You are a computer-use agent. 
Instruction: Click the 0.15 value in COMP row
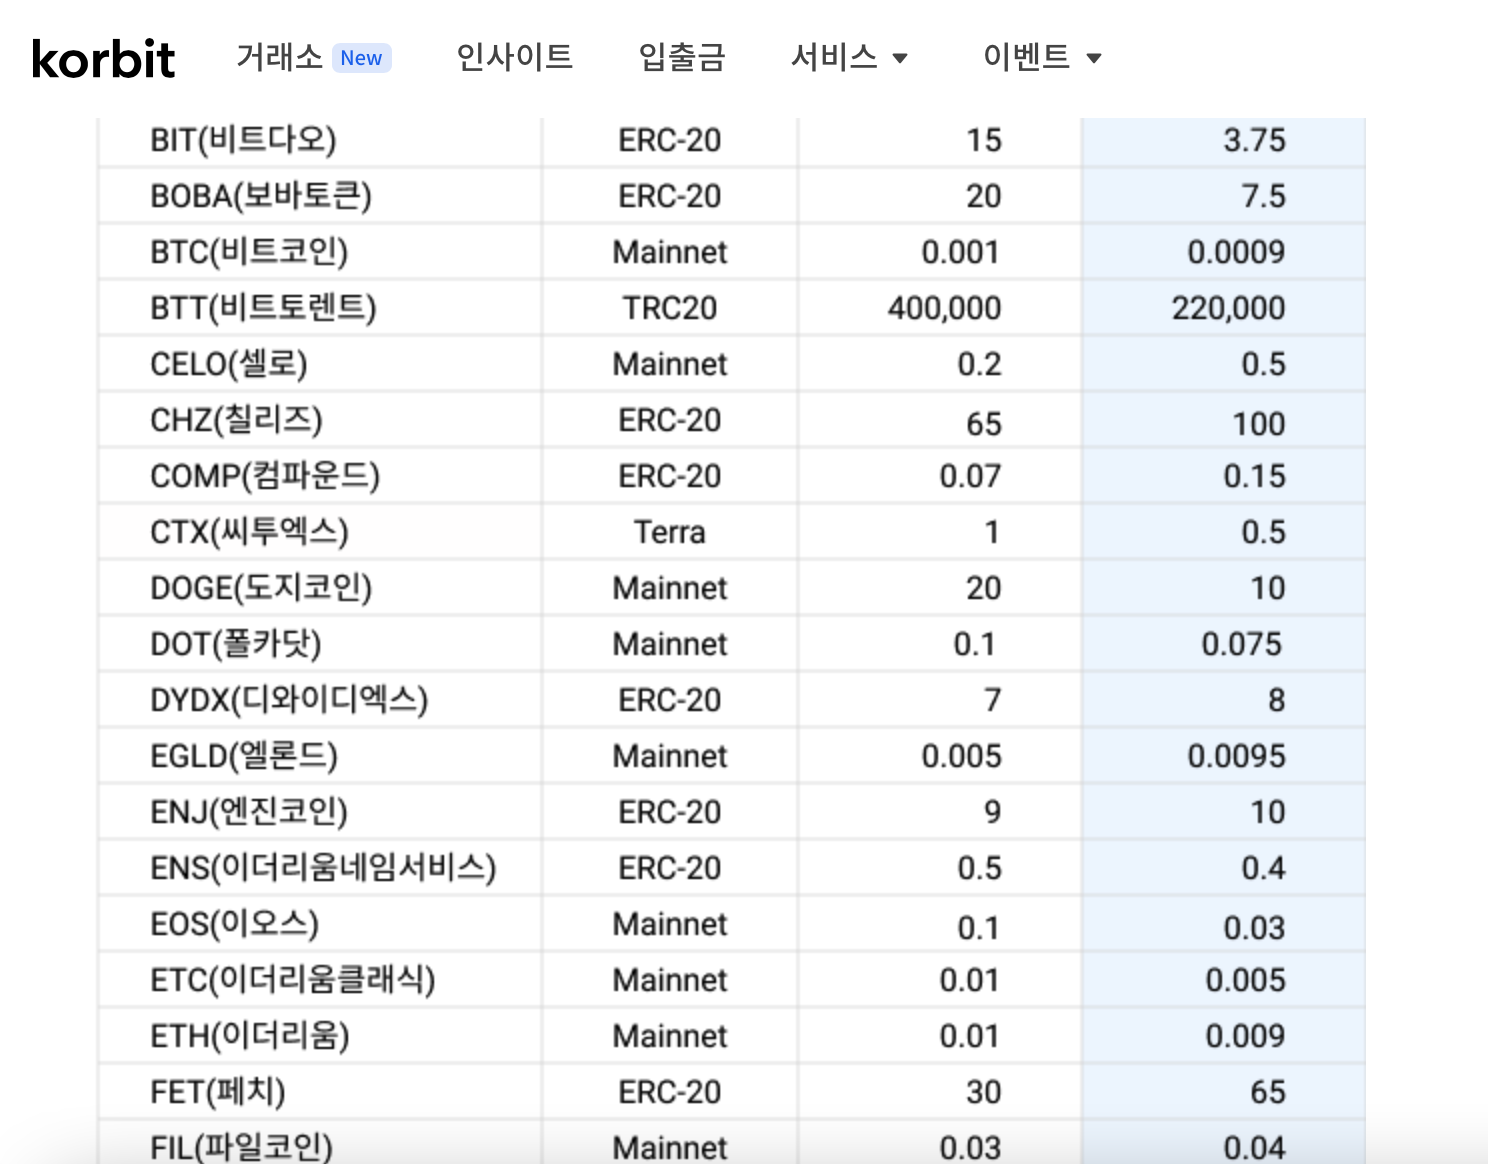(x=1254, y=476)
